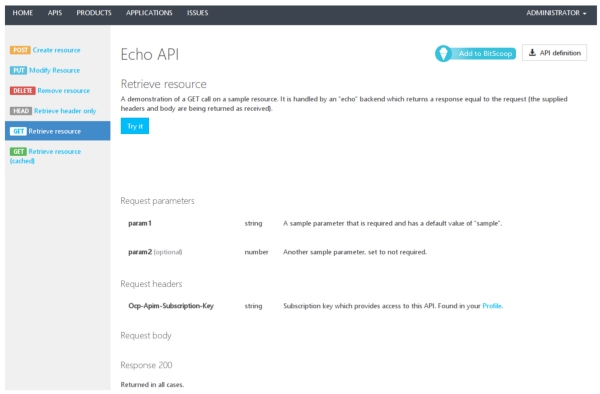Select Remove resource operation
600x394 pixels.
tap(64, 91)
